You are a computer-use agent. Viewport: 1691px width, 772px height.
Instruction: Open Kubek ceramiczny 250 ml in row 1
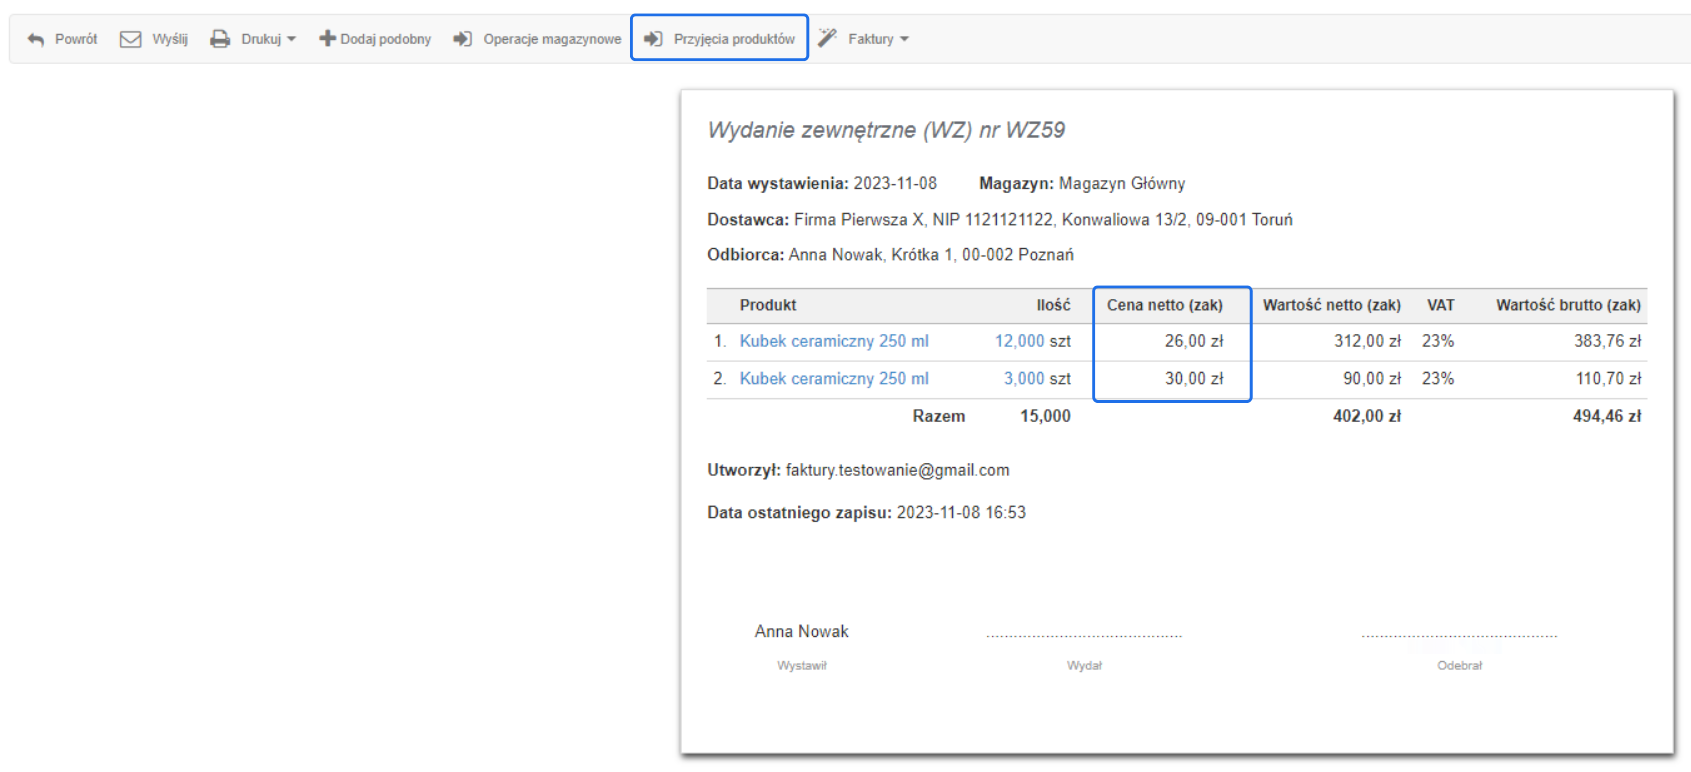[834, 341]
